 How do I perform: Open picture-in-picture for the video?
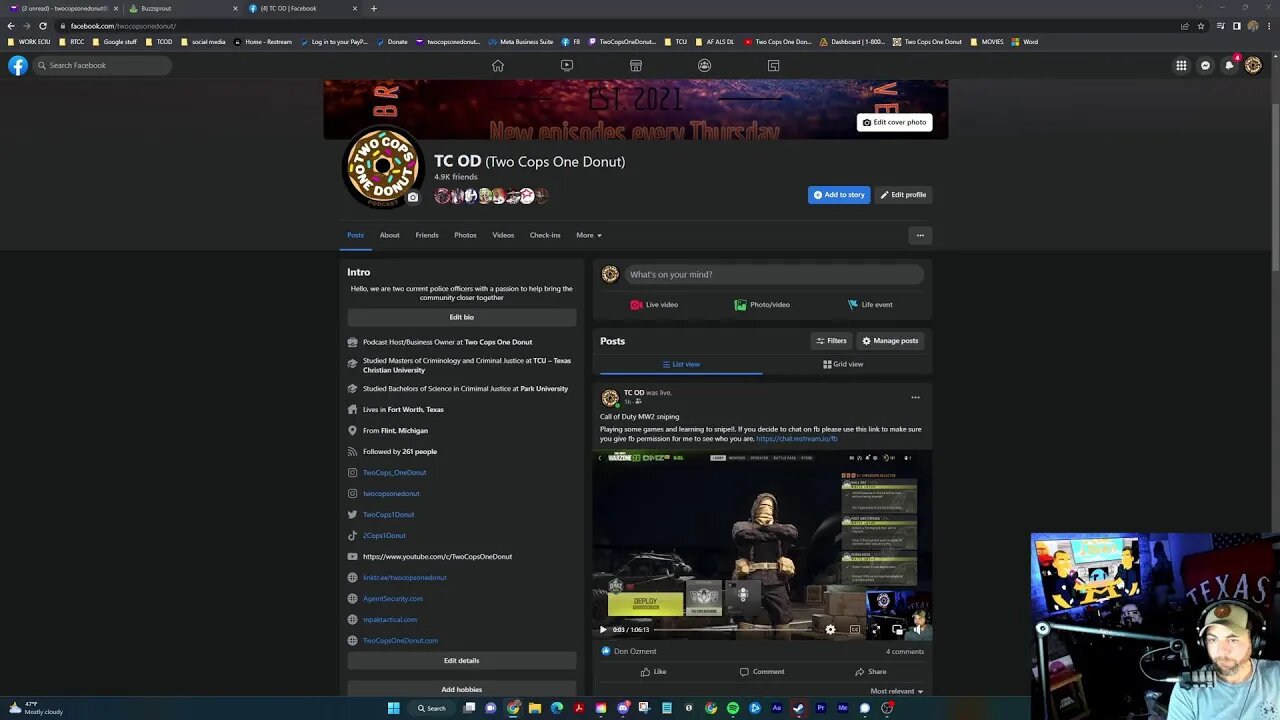coord(897,629)
